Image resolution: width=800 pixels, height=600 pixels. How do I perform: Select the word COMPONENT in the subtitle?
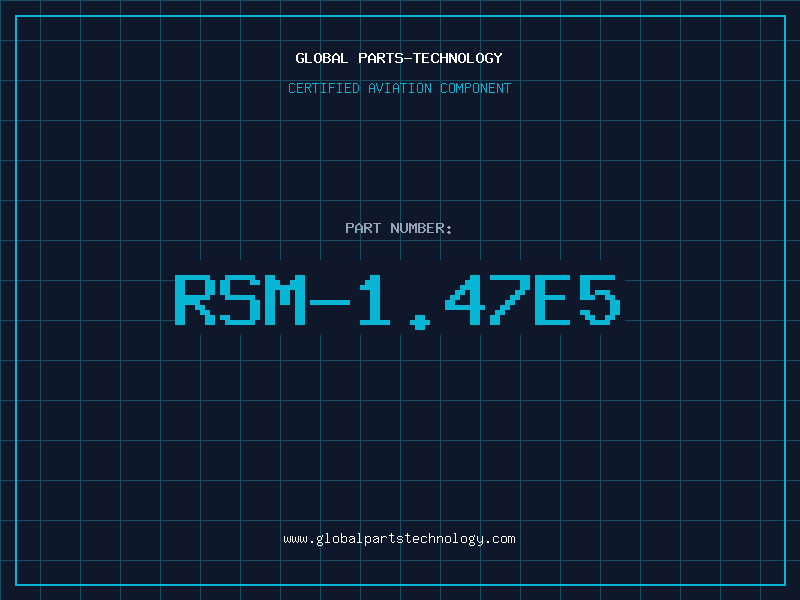coord(476,88)
